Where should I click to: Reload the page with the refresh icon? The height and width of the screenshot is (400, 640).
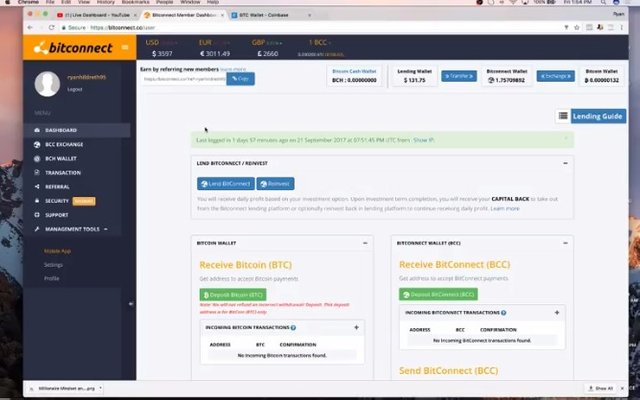point(51,27)
